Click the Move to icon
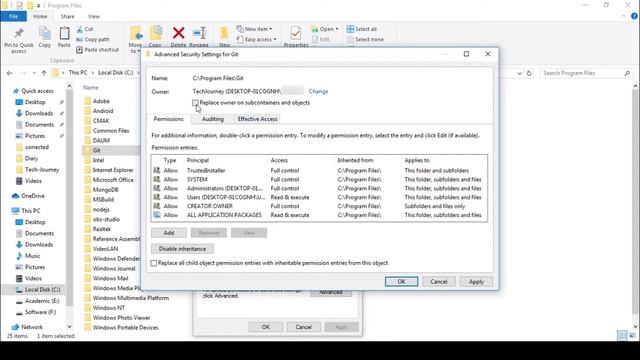The height and width of the screenshot is (360, 640). pyautogui.click(x=136, y=33)
